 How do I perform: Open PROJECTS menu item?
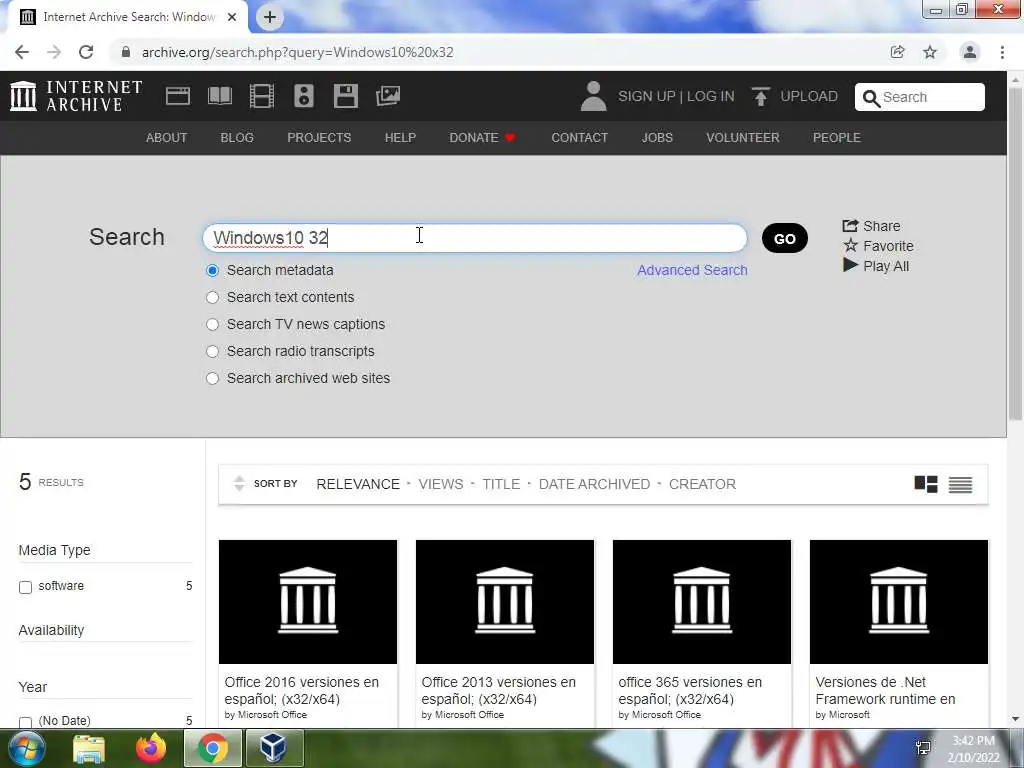319,138
